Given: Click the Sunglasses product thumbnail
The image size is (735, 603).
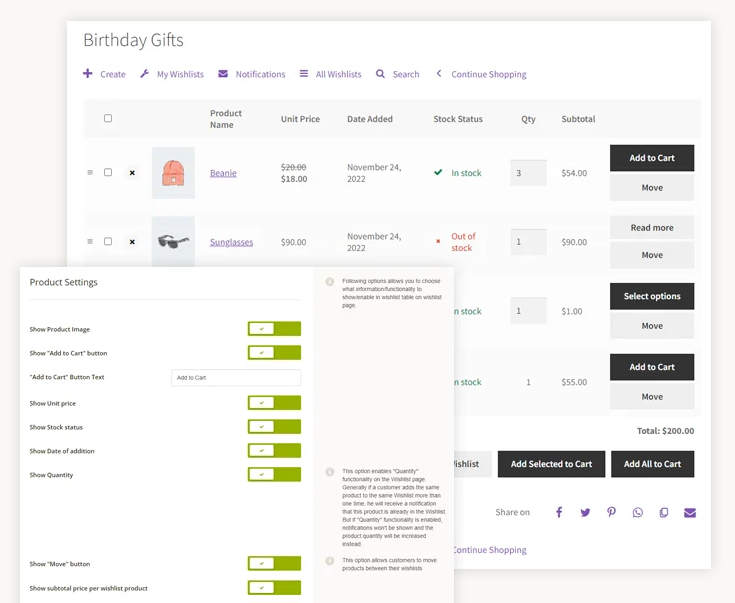Looking at the screenshot, I should click(173, 241).
